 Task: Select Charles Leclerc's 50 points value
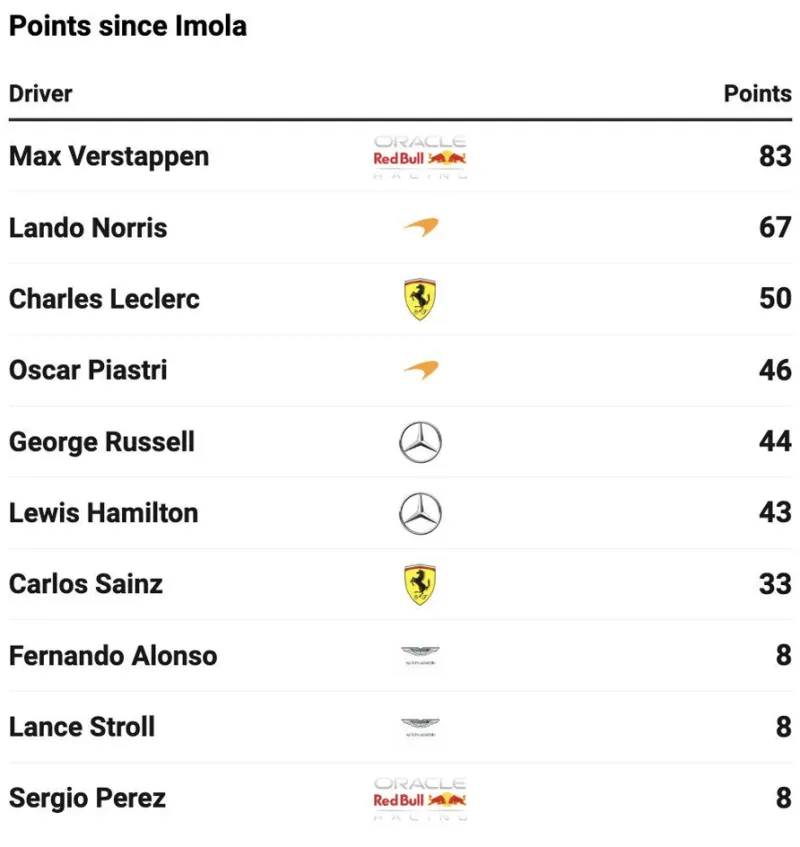[x=775, y=299]
